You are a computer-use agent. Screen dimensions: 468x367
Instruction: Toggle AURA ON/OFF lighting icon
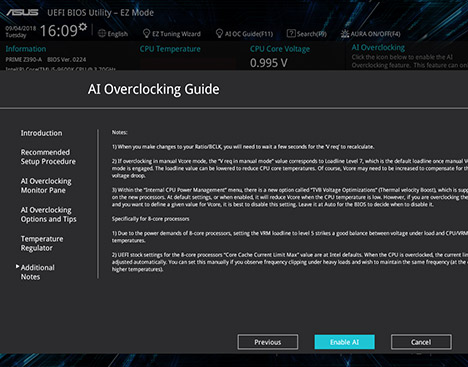pos(345,34)
